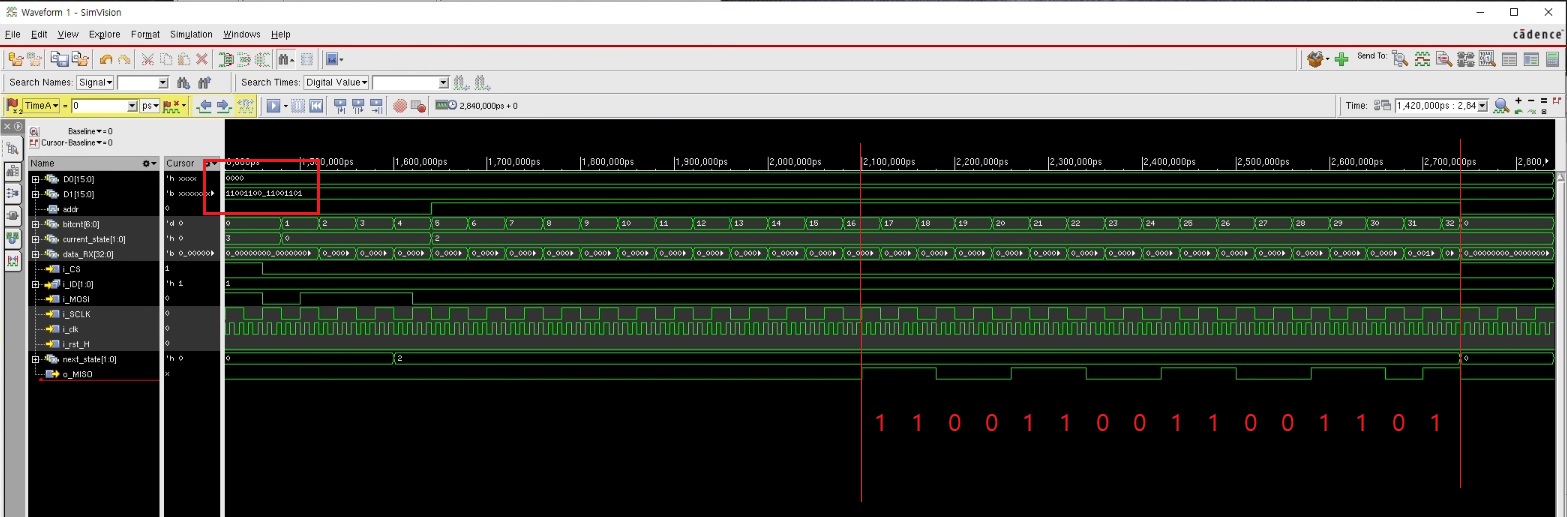
Task: Select the i_SCLK signal row
Action: (93, 314)
